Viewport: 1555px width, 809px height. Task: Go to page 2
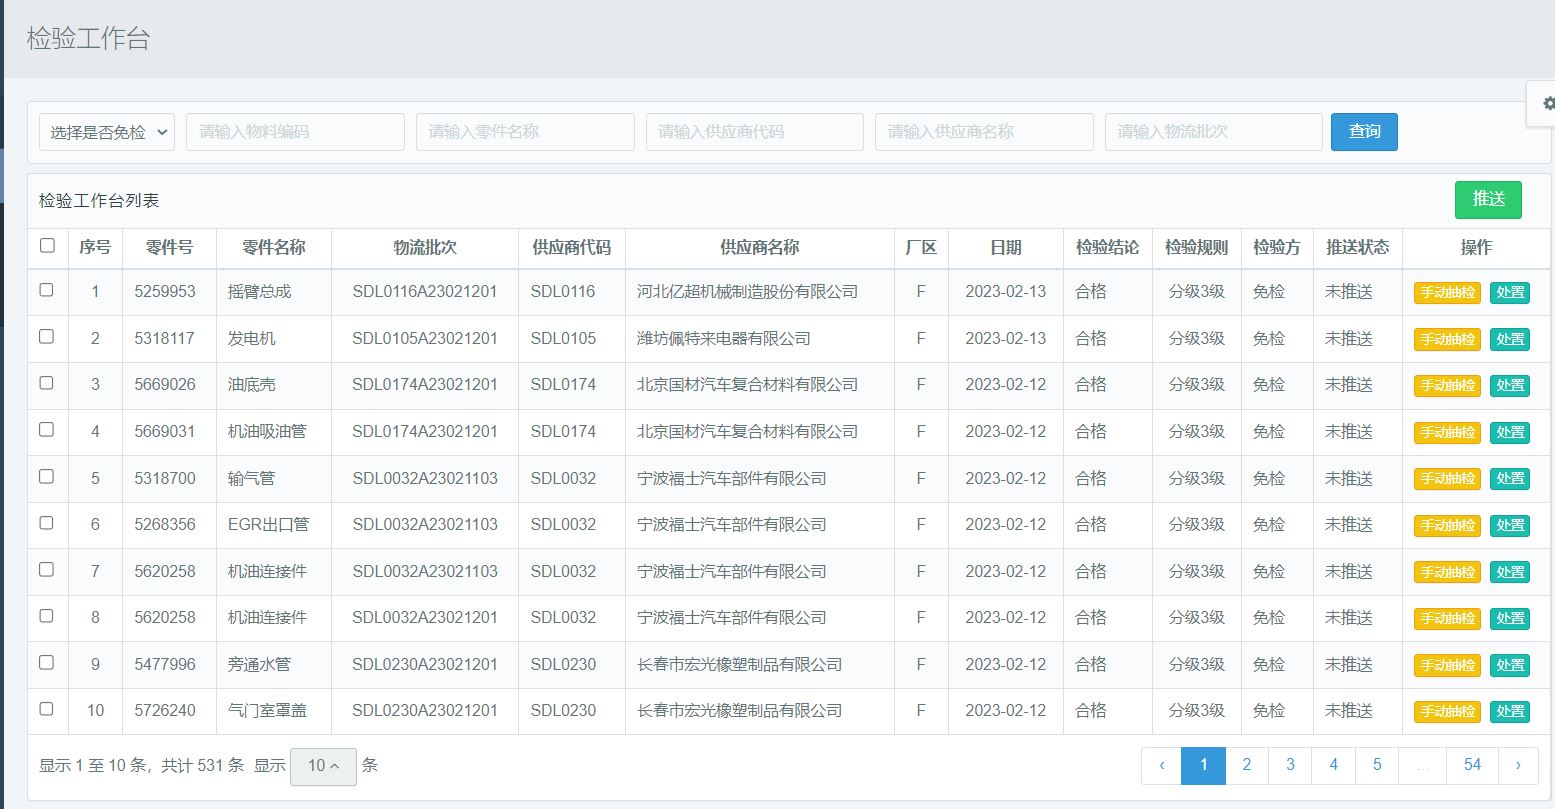1246,765
